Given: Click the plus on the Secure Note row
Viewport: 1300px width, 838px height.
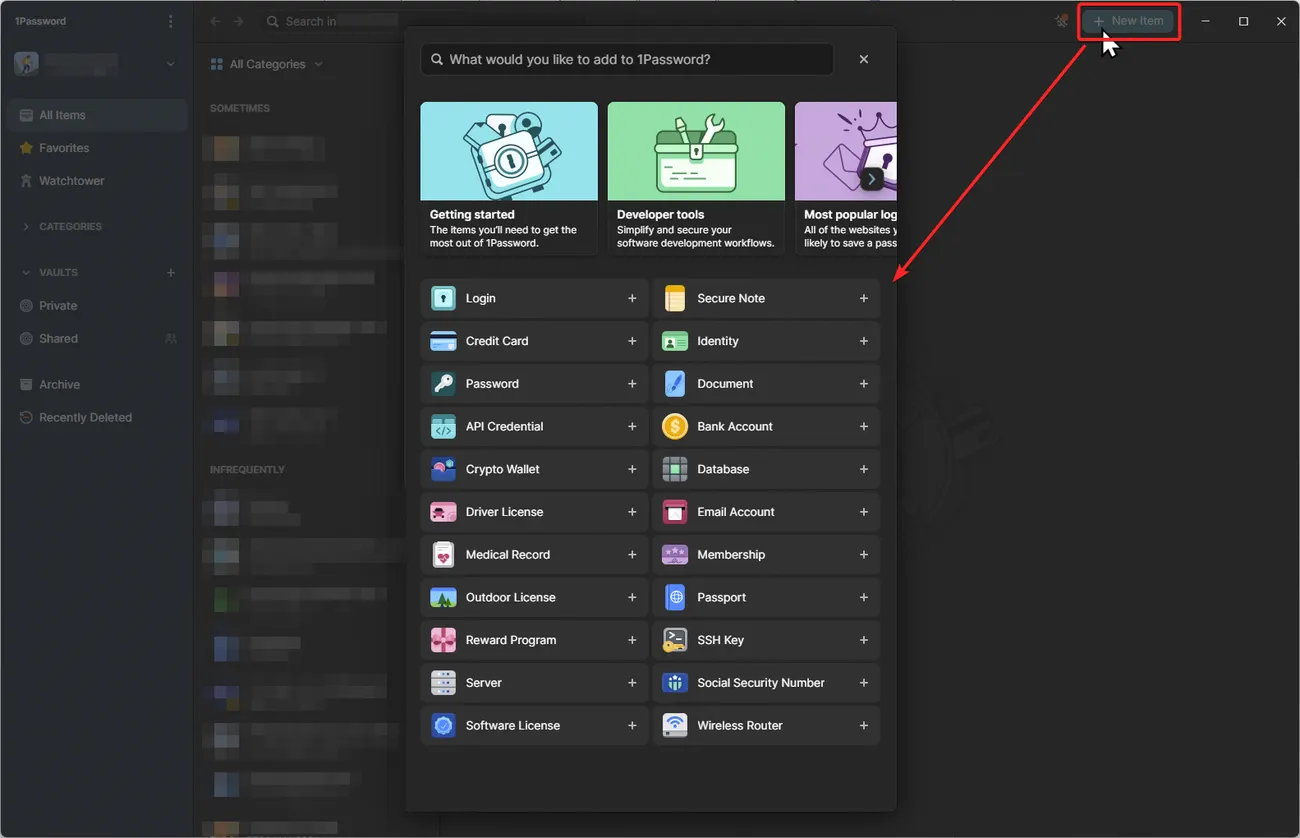Looking at the screenshot, I should point(864,298).
